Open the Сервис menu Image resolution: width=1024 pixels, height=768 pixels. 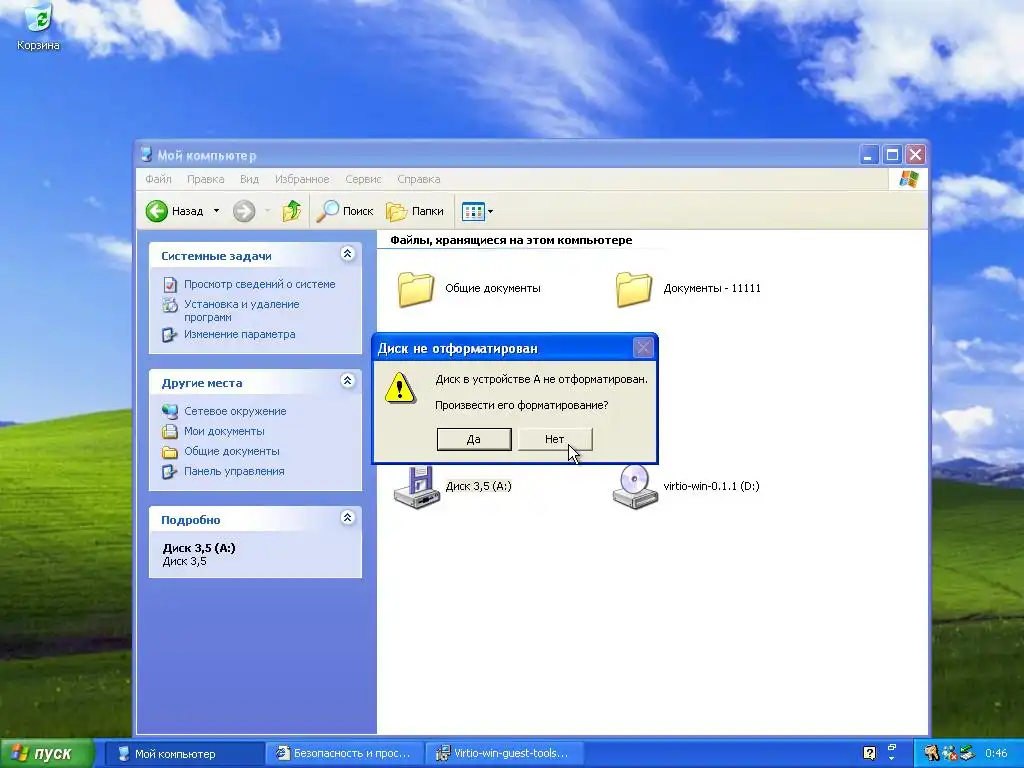(x=363, y=179)
